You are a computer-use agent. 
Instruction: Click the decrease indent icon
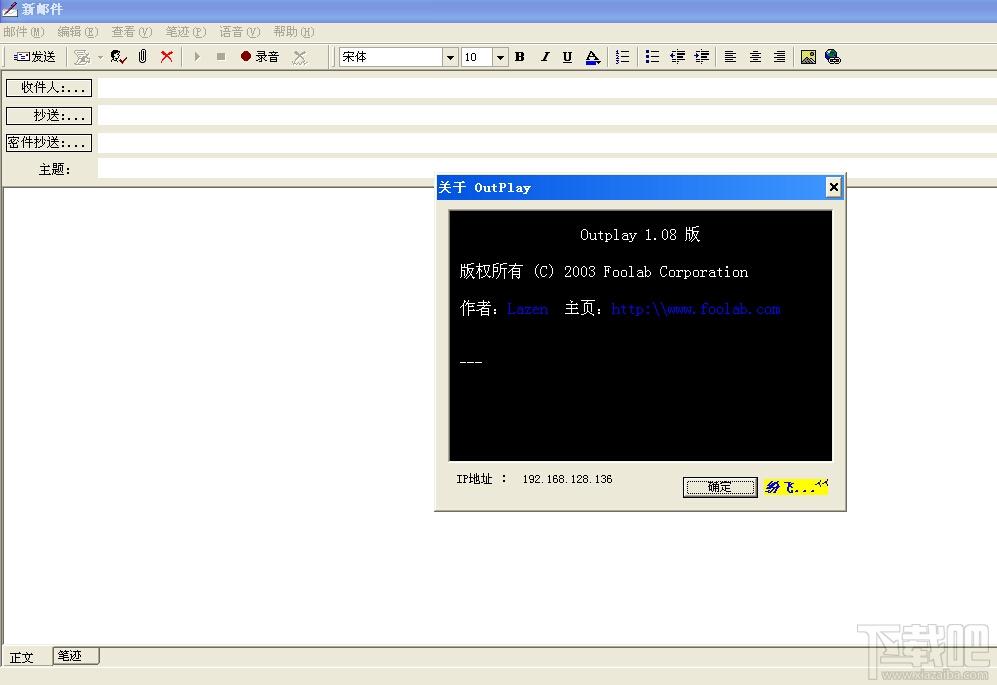tap(677, 57)
